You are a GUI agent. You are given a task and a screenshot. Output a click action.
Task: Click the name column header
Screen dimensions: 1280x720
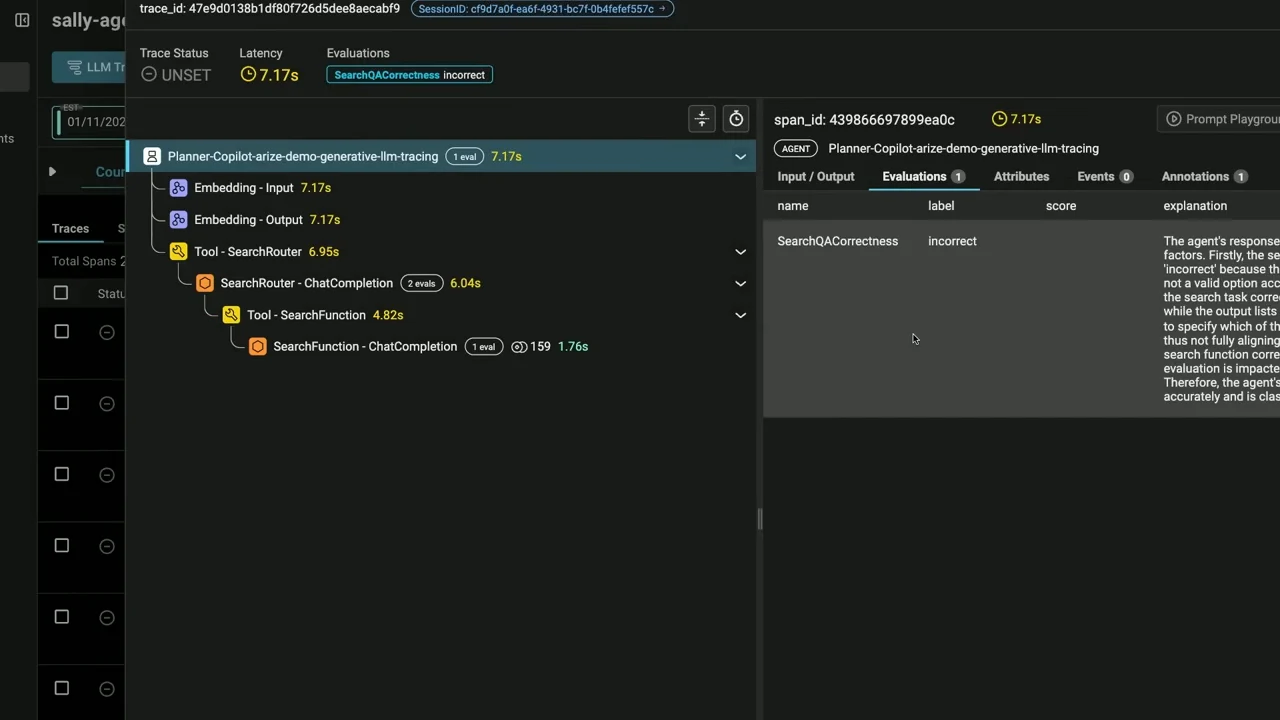(x=792, y=206)
